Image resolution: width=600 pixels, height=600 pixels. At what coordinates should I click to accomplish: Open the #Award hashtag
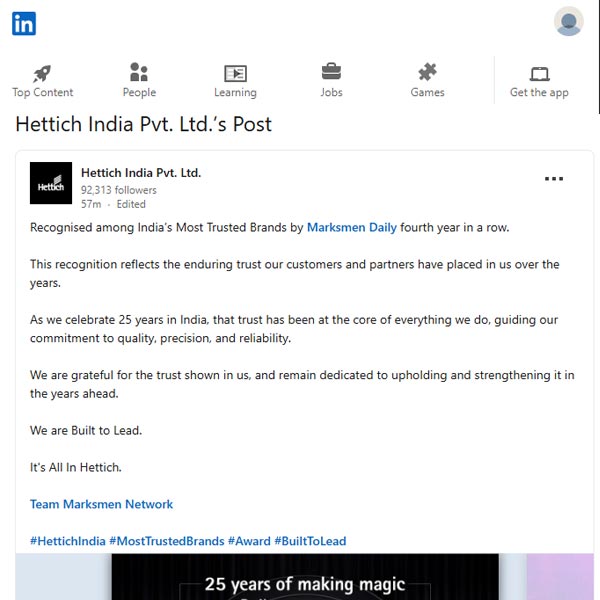[x=249, y=541]
